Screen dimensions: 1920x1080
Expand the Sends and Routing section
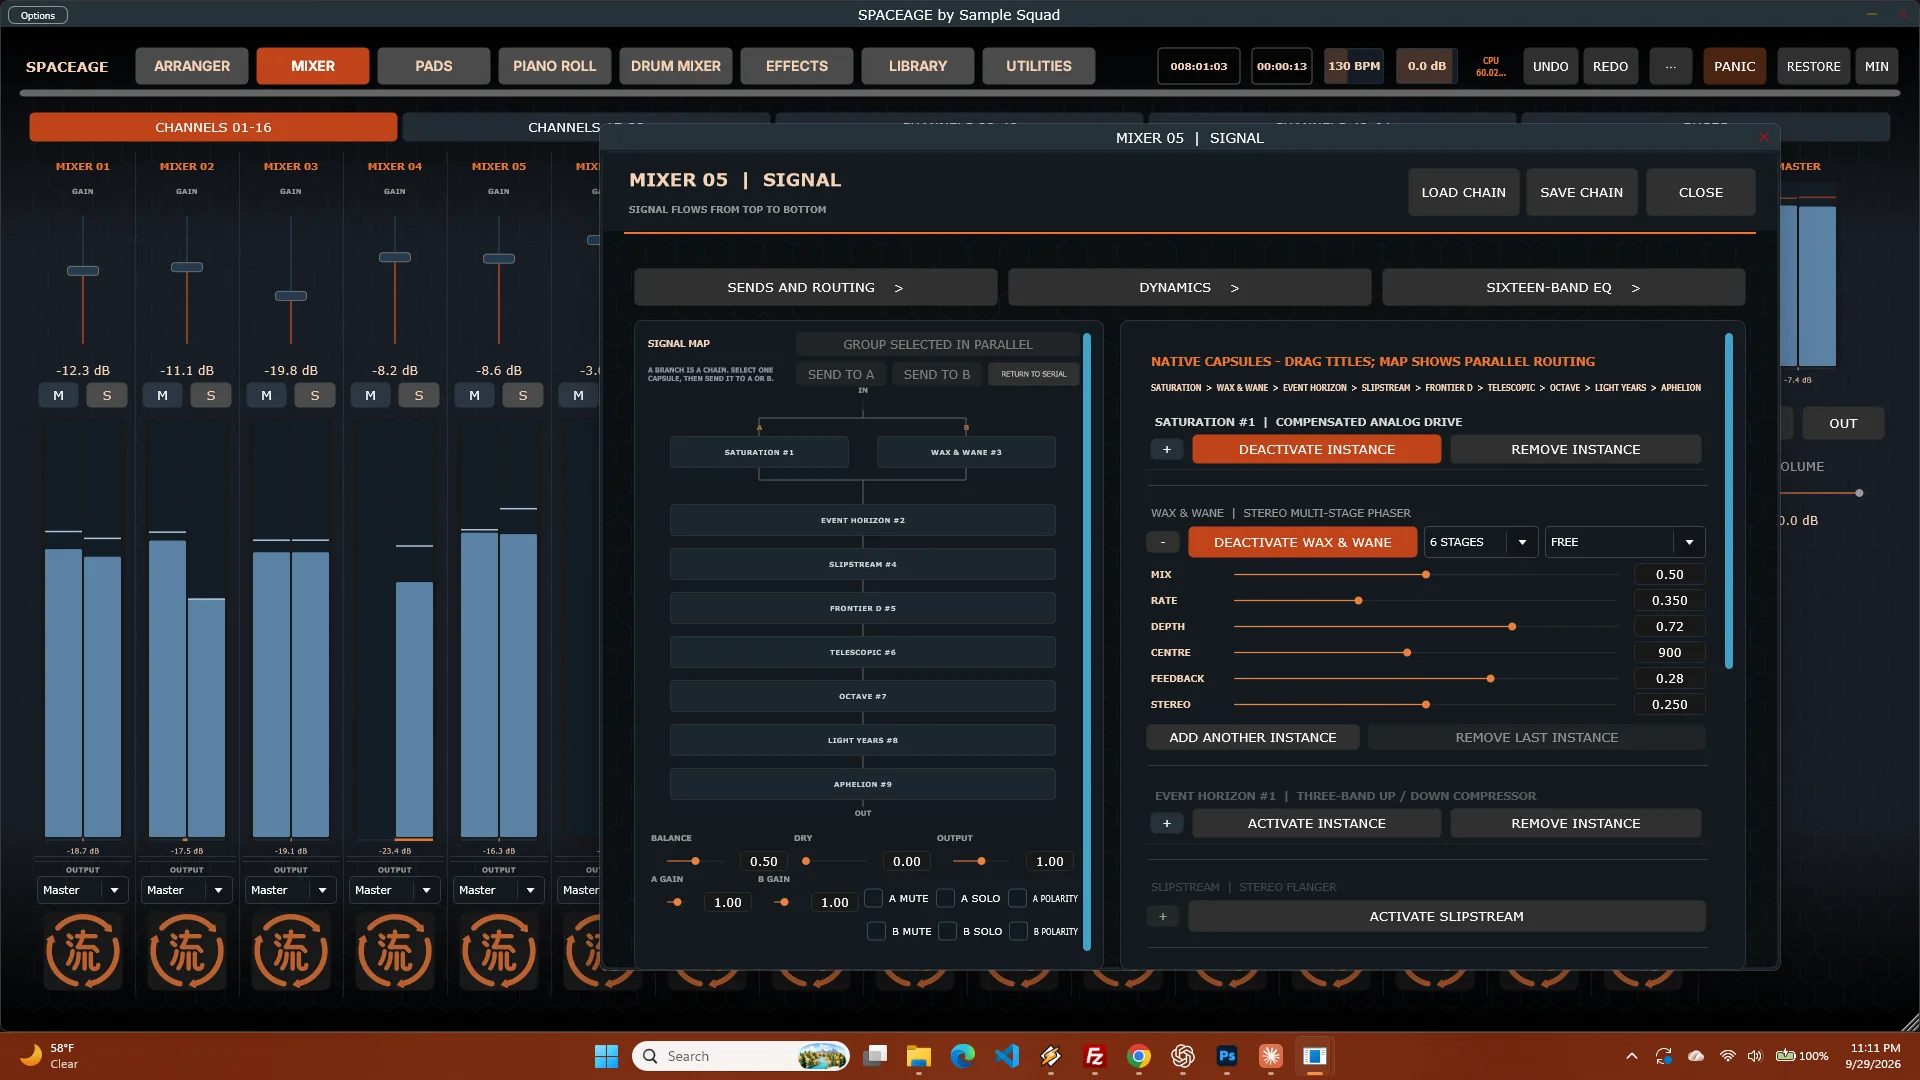815,287
